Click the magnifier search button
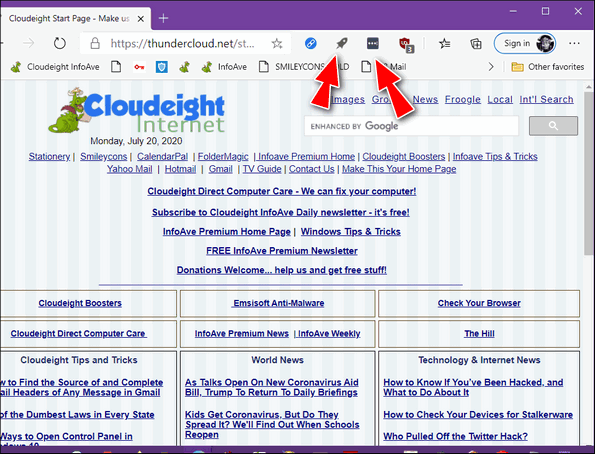This screenshot has width=595, height=454. tap(553, 126)
